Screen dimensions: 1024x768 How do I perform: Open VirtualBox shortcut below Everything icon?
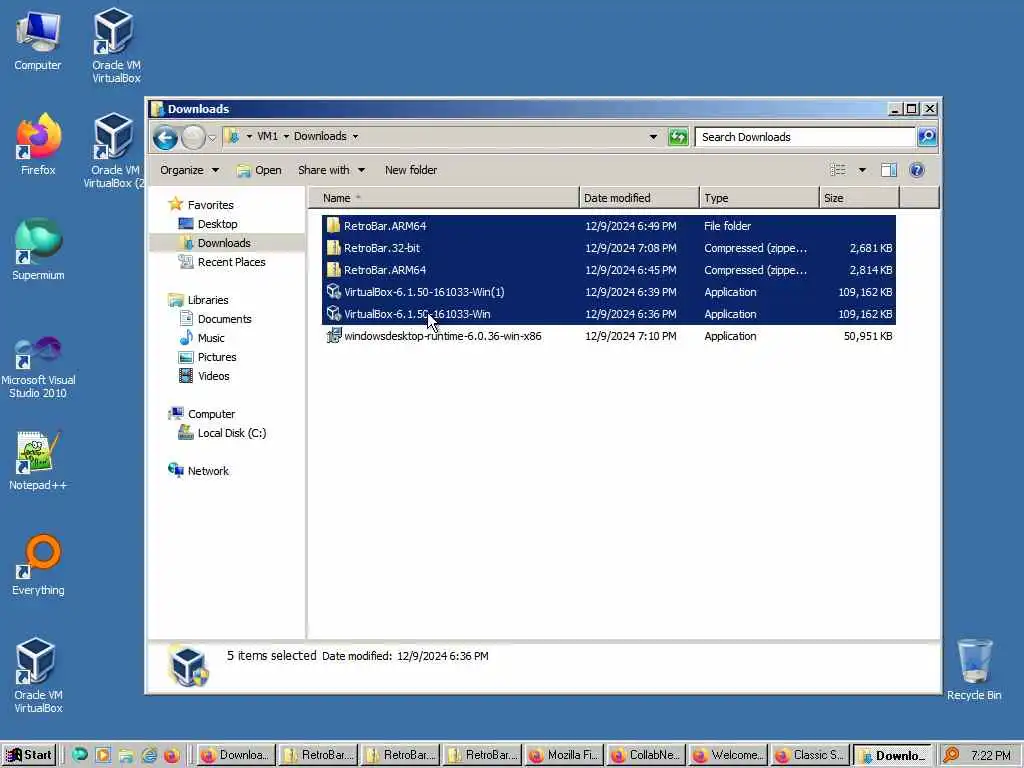click(38, 675)
